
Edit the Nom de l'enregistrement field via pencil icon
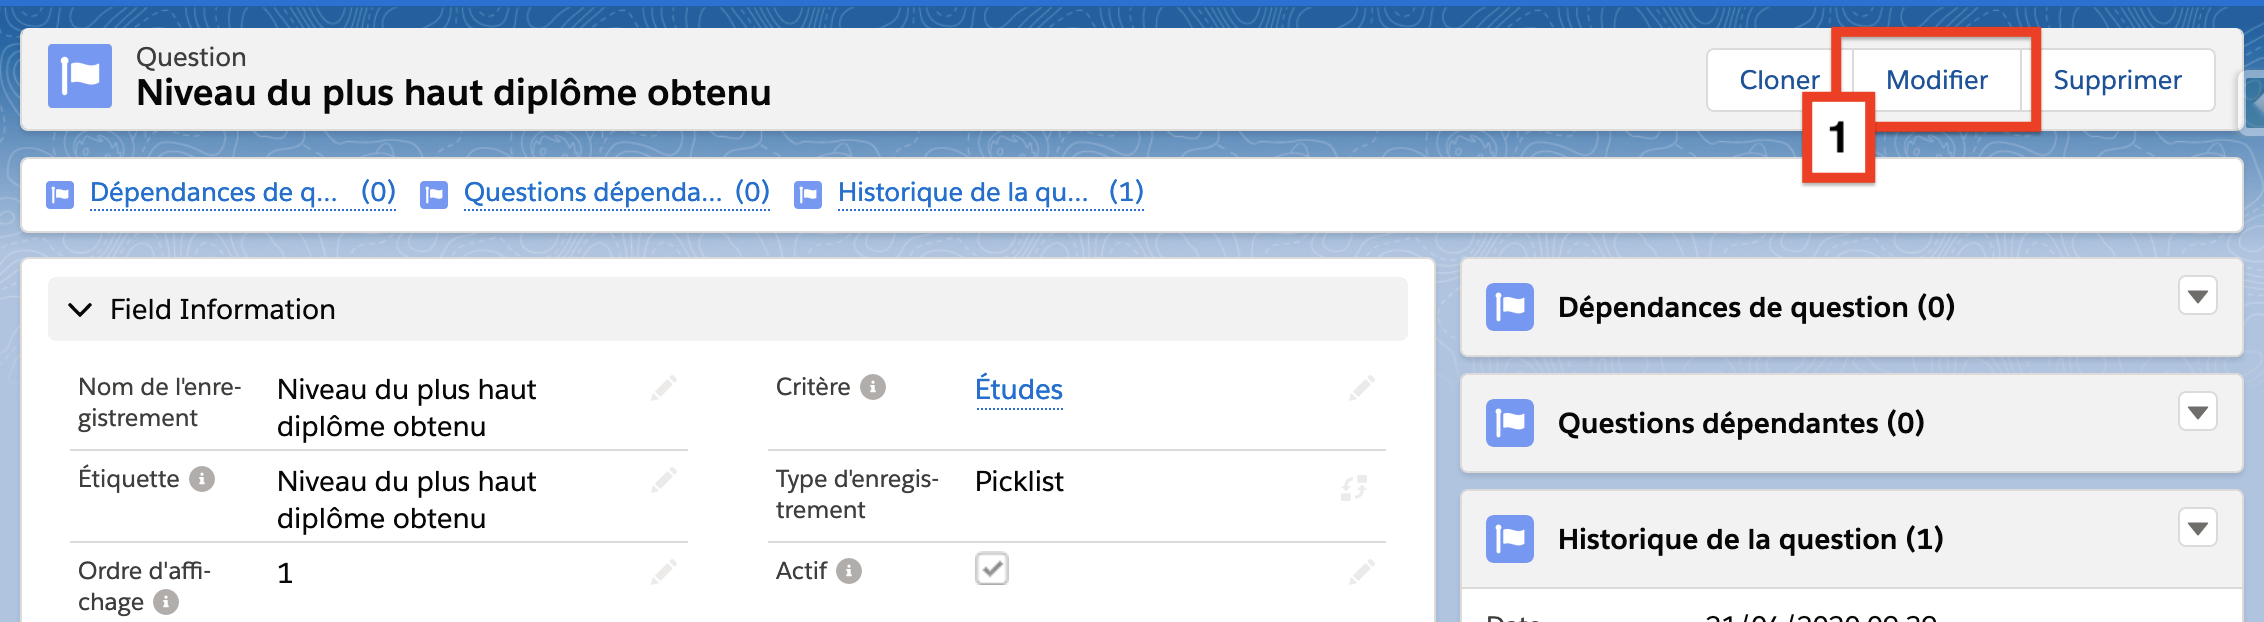664,388
